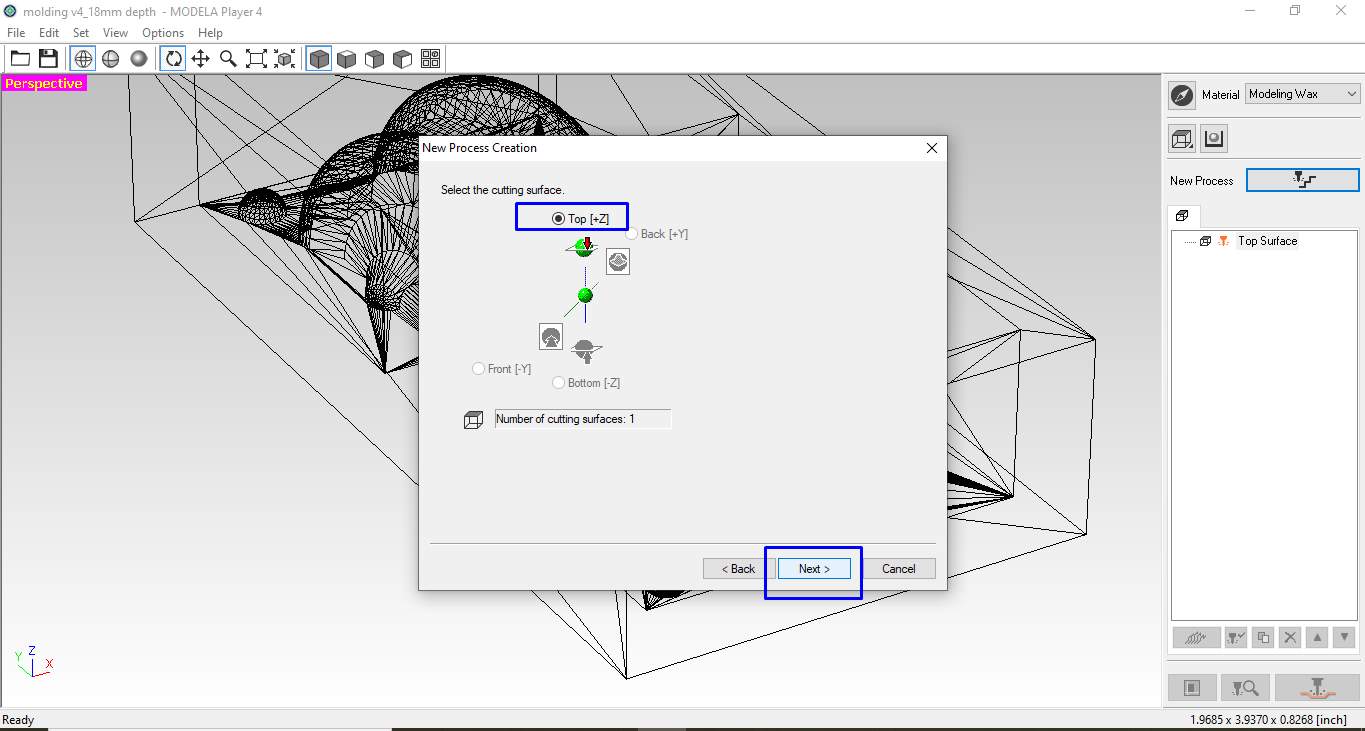Select the solid shaded sphere rendering mode
The height and width of the screenshot is (731, 1365).
pos(139,59)
